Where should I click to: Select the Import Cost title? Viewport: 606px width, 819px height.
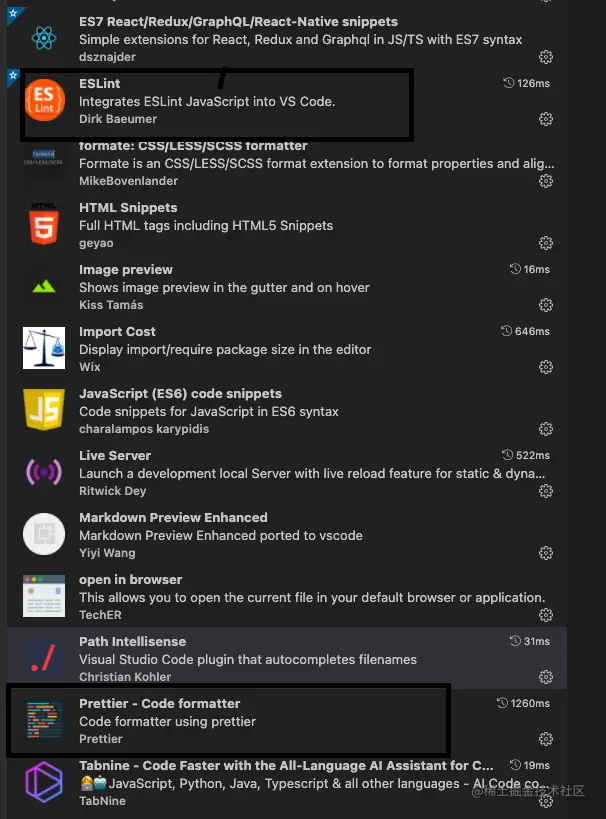click(x=117, y=332)
